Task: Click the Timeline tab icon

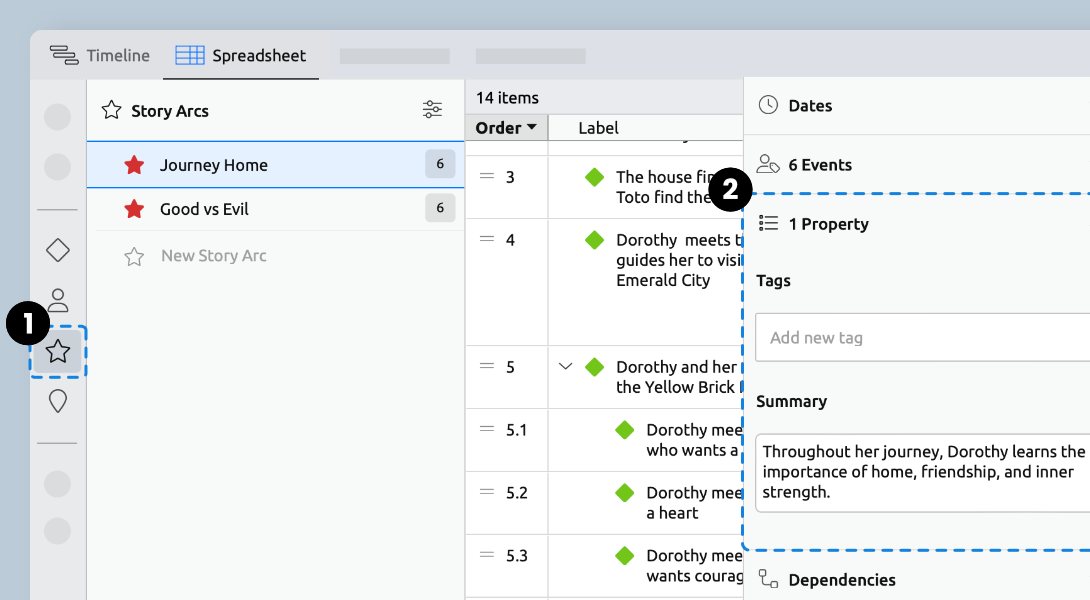Action: tap(64, 56)
